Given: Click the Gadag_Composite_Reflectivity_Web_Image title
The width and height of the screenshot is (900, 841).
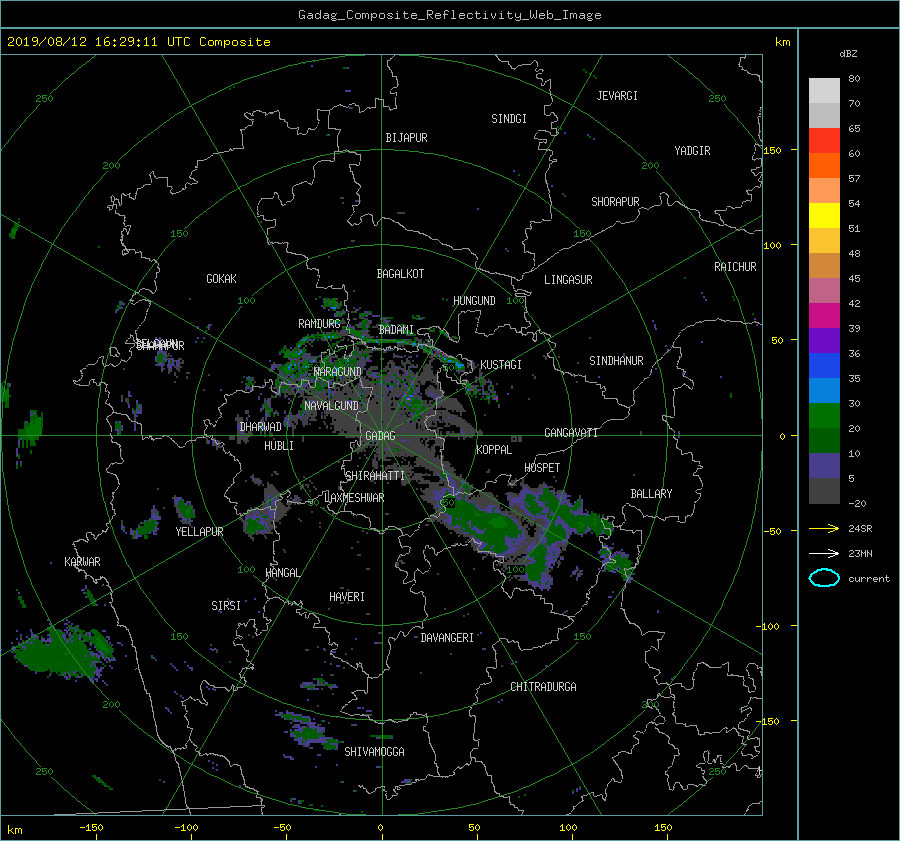Looking at the screenshot, I should [449, 15].
